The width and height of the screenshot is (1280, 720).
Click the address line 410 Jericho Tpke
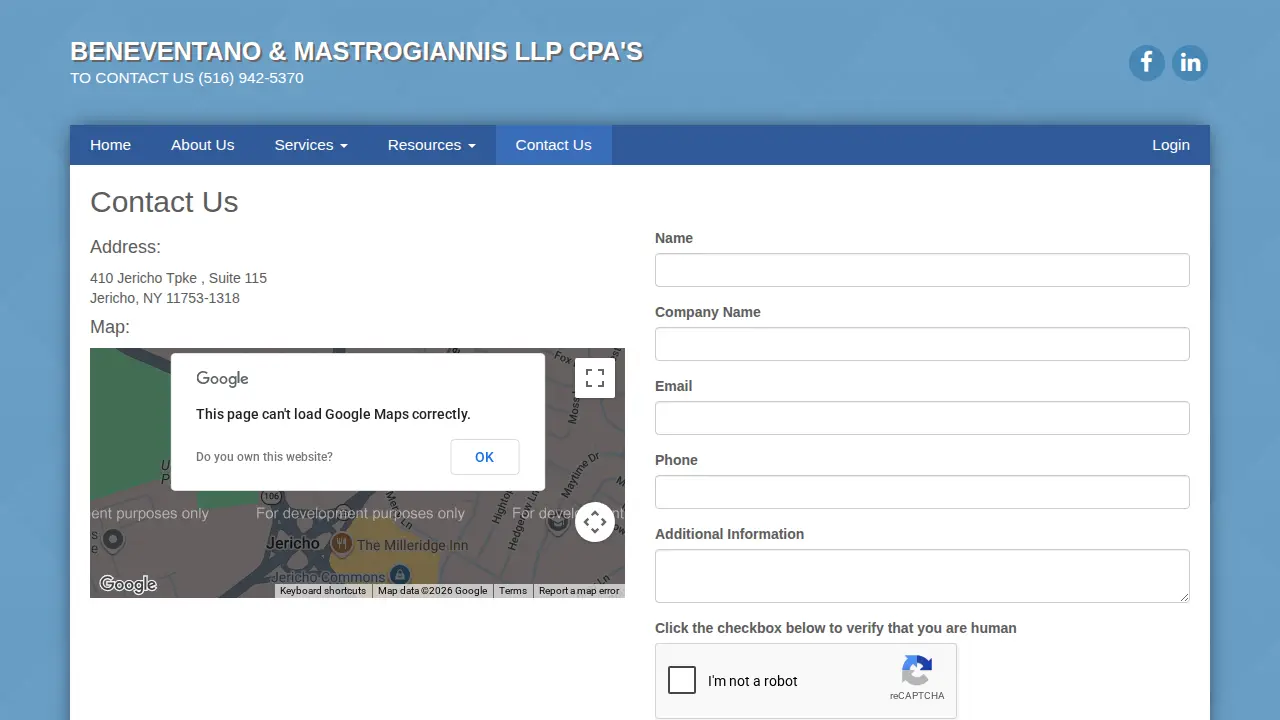(179, 278)
